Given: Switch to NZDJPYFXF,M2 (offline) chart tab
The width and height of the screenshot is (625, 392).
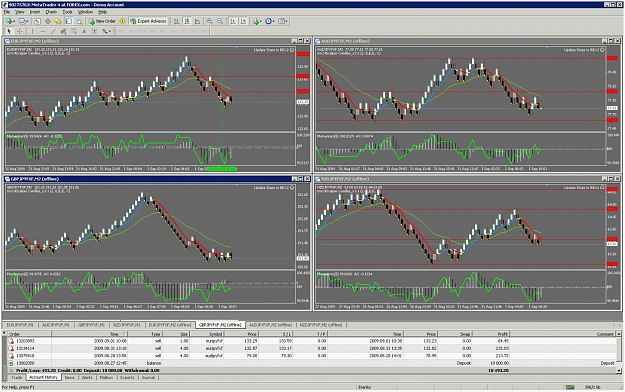Looking at the screenshot, I should (x=321, y=325).
